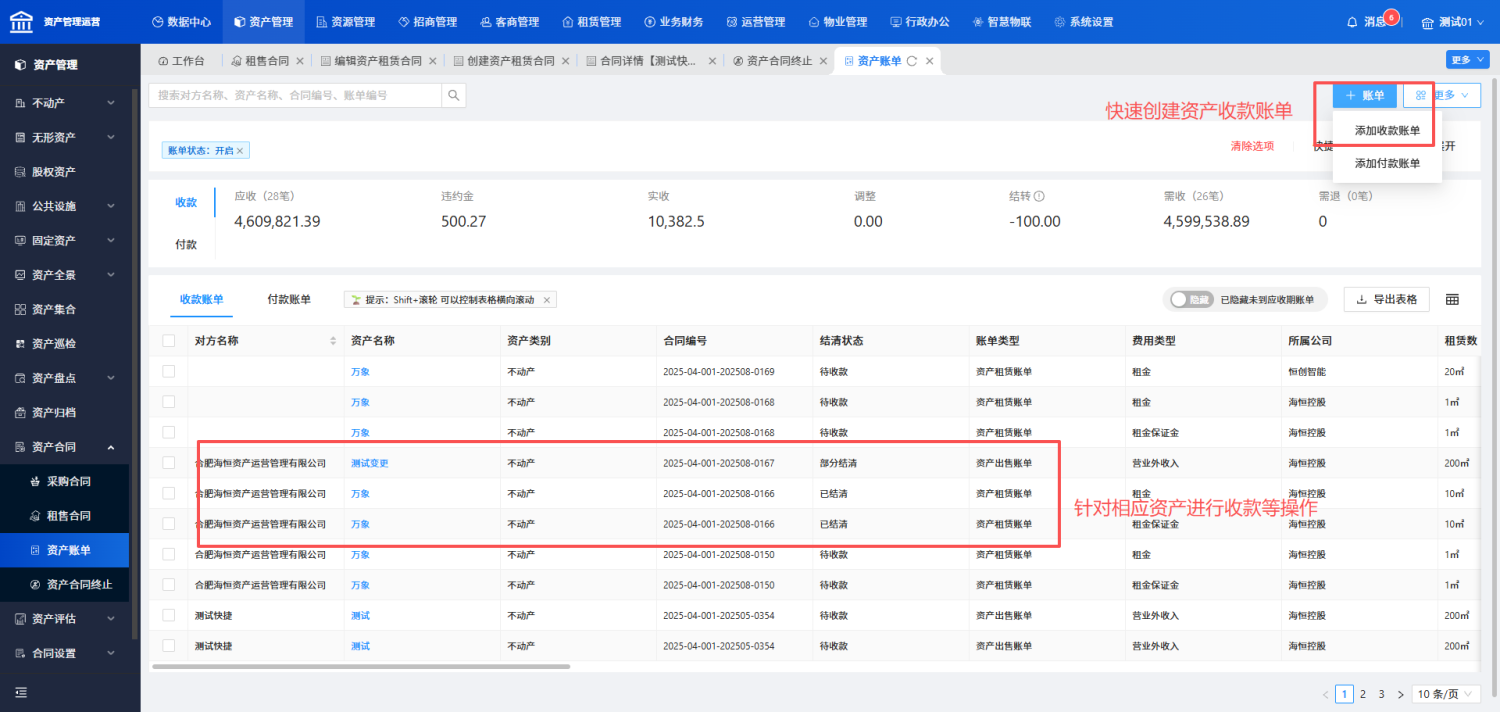This screenshot has width=1500, height=712.
Task: Dismiss the Shift+滚轮 hint box
Action: click(547, 300)
